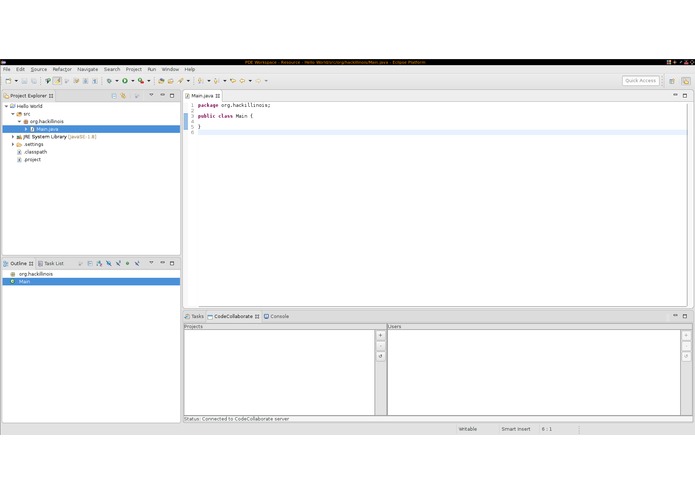The height and width of the screenshot is (494, 695).
Task: Open the Refactor menu
Action: (x=62, y=70)
